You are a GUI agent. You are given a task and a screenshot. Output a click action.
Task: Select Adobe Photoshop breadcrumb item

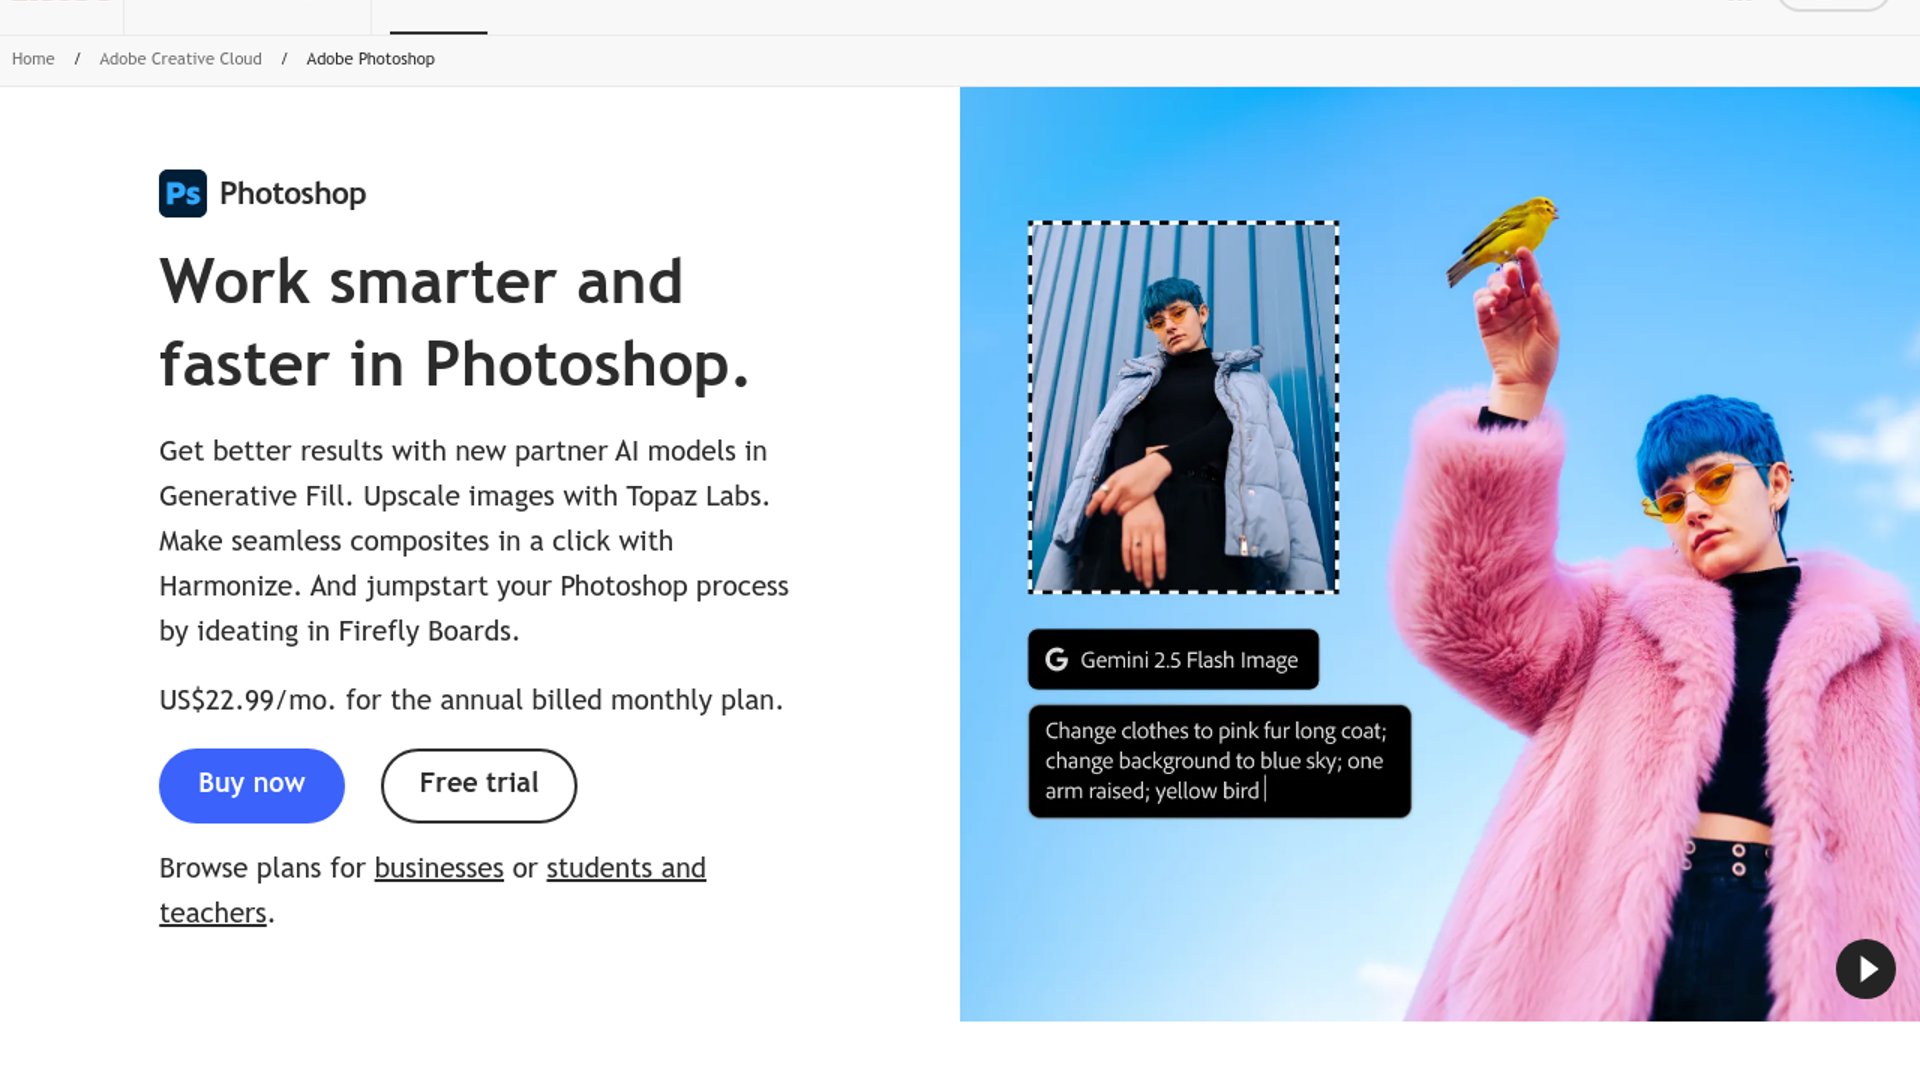tap(370, 59)
